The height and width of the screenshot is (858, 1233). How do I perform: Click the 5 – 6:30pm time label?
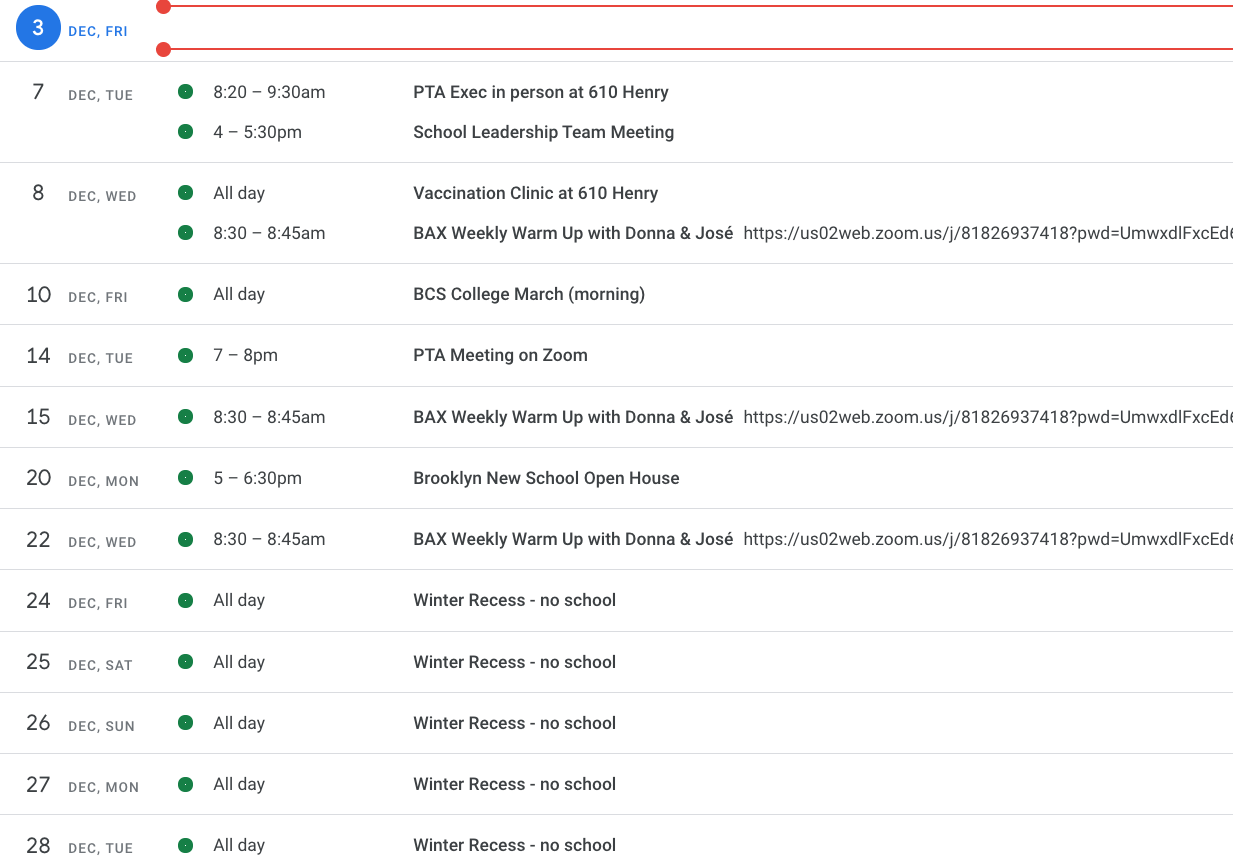click(257, 478)
